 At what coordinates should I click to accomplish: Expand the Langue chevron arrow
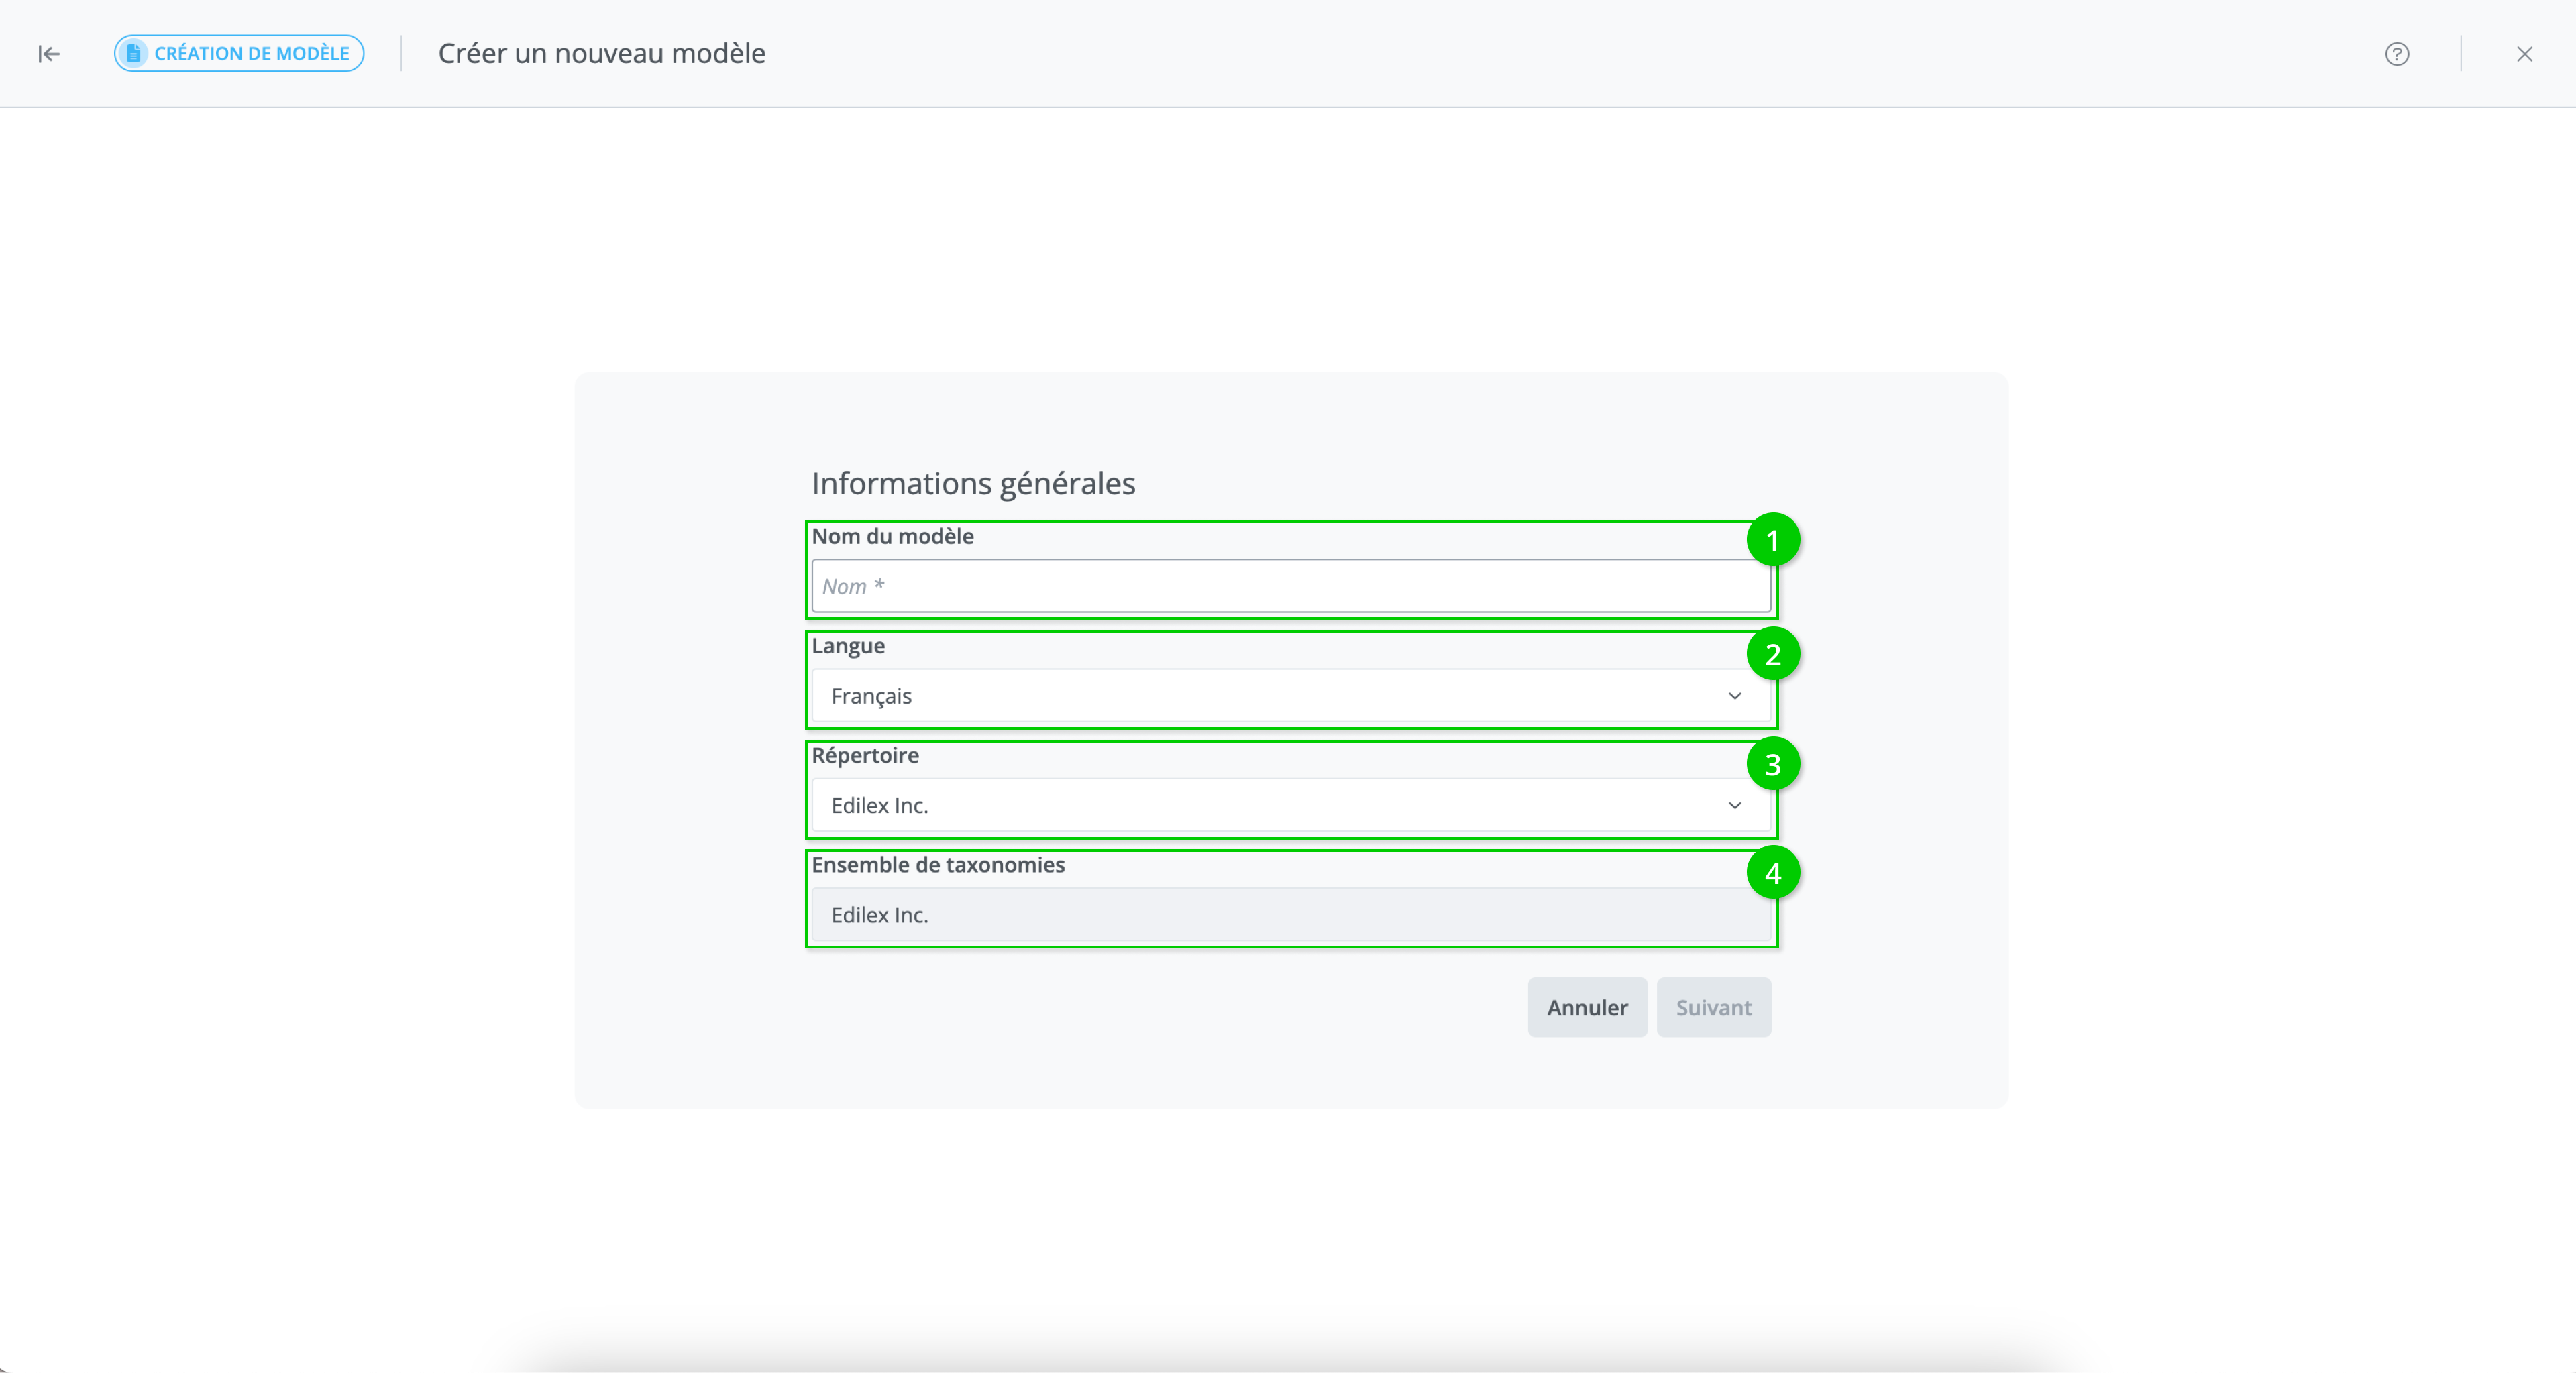point(1734,696)
